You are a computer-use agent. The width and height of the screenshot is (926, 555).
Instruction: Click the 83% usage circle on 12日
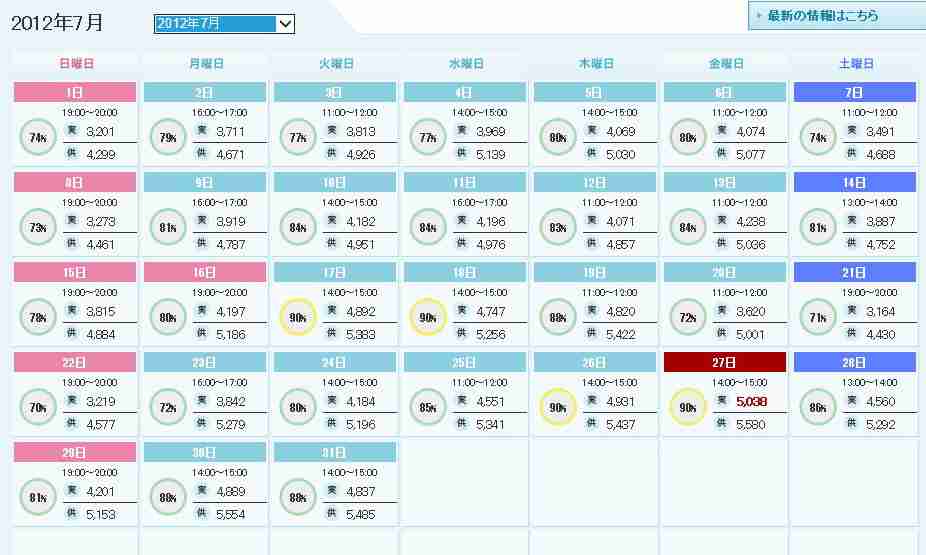[557, 227]
